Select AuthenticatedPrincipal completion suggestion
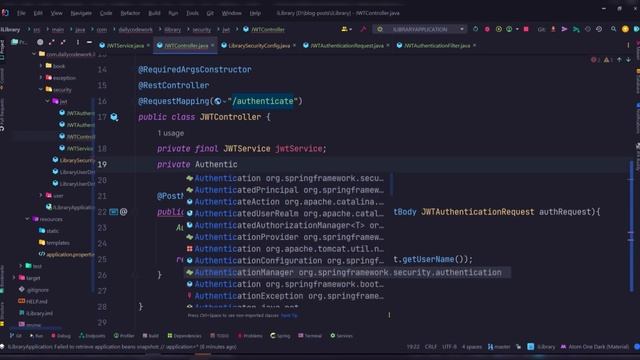The image size is (640, 360). [286, 190]
